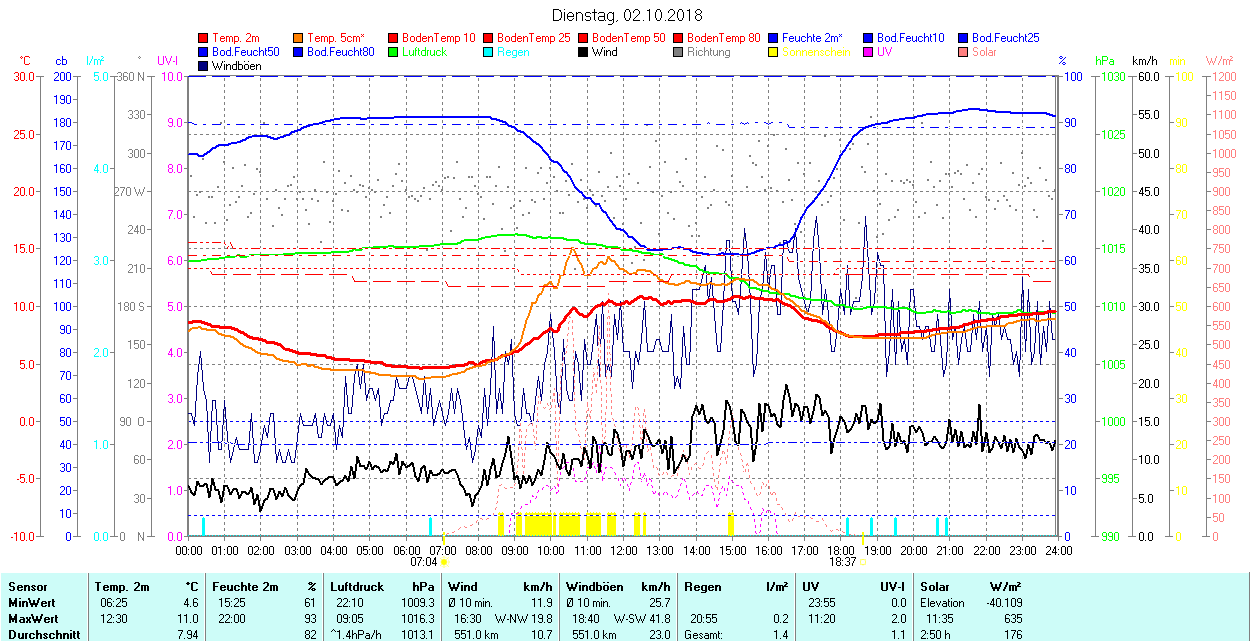This screenshot has width=1250, height=641.
Task: Select the dark Windböen legend square
Action: pyautogui.click(x=204, y=66)
